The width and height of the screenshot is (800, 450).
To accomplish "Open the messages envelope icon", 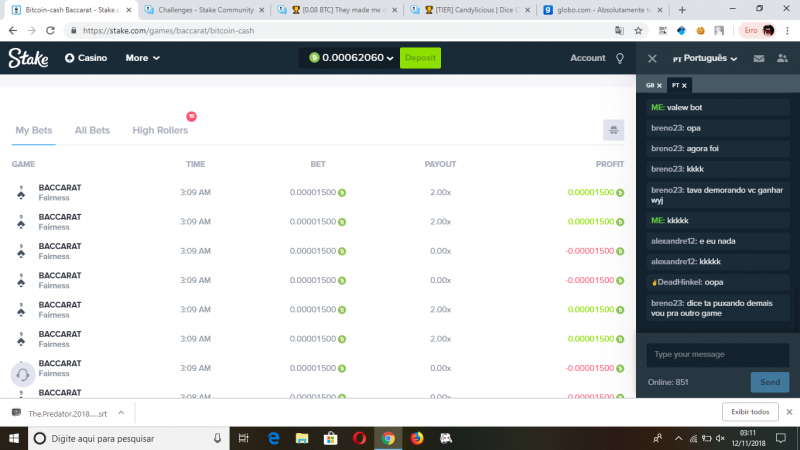I will click(x=759, y=58).
